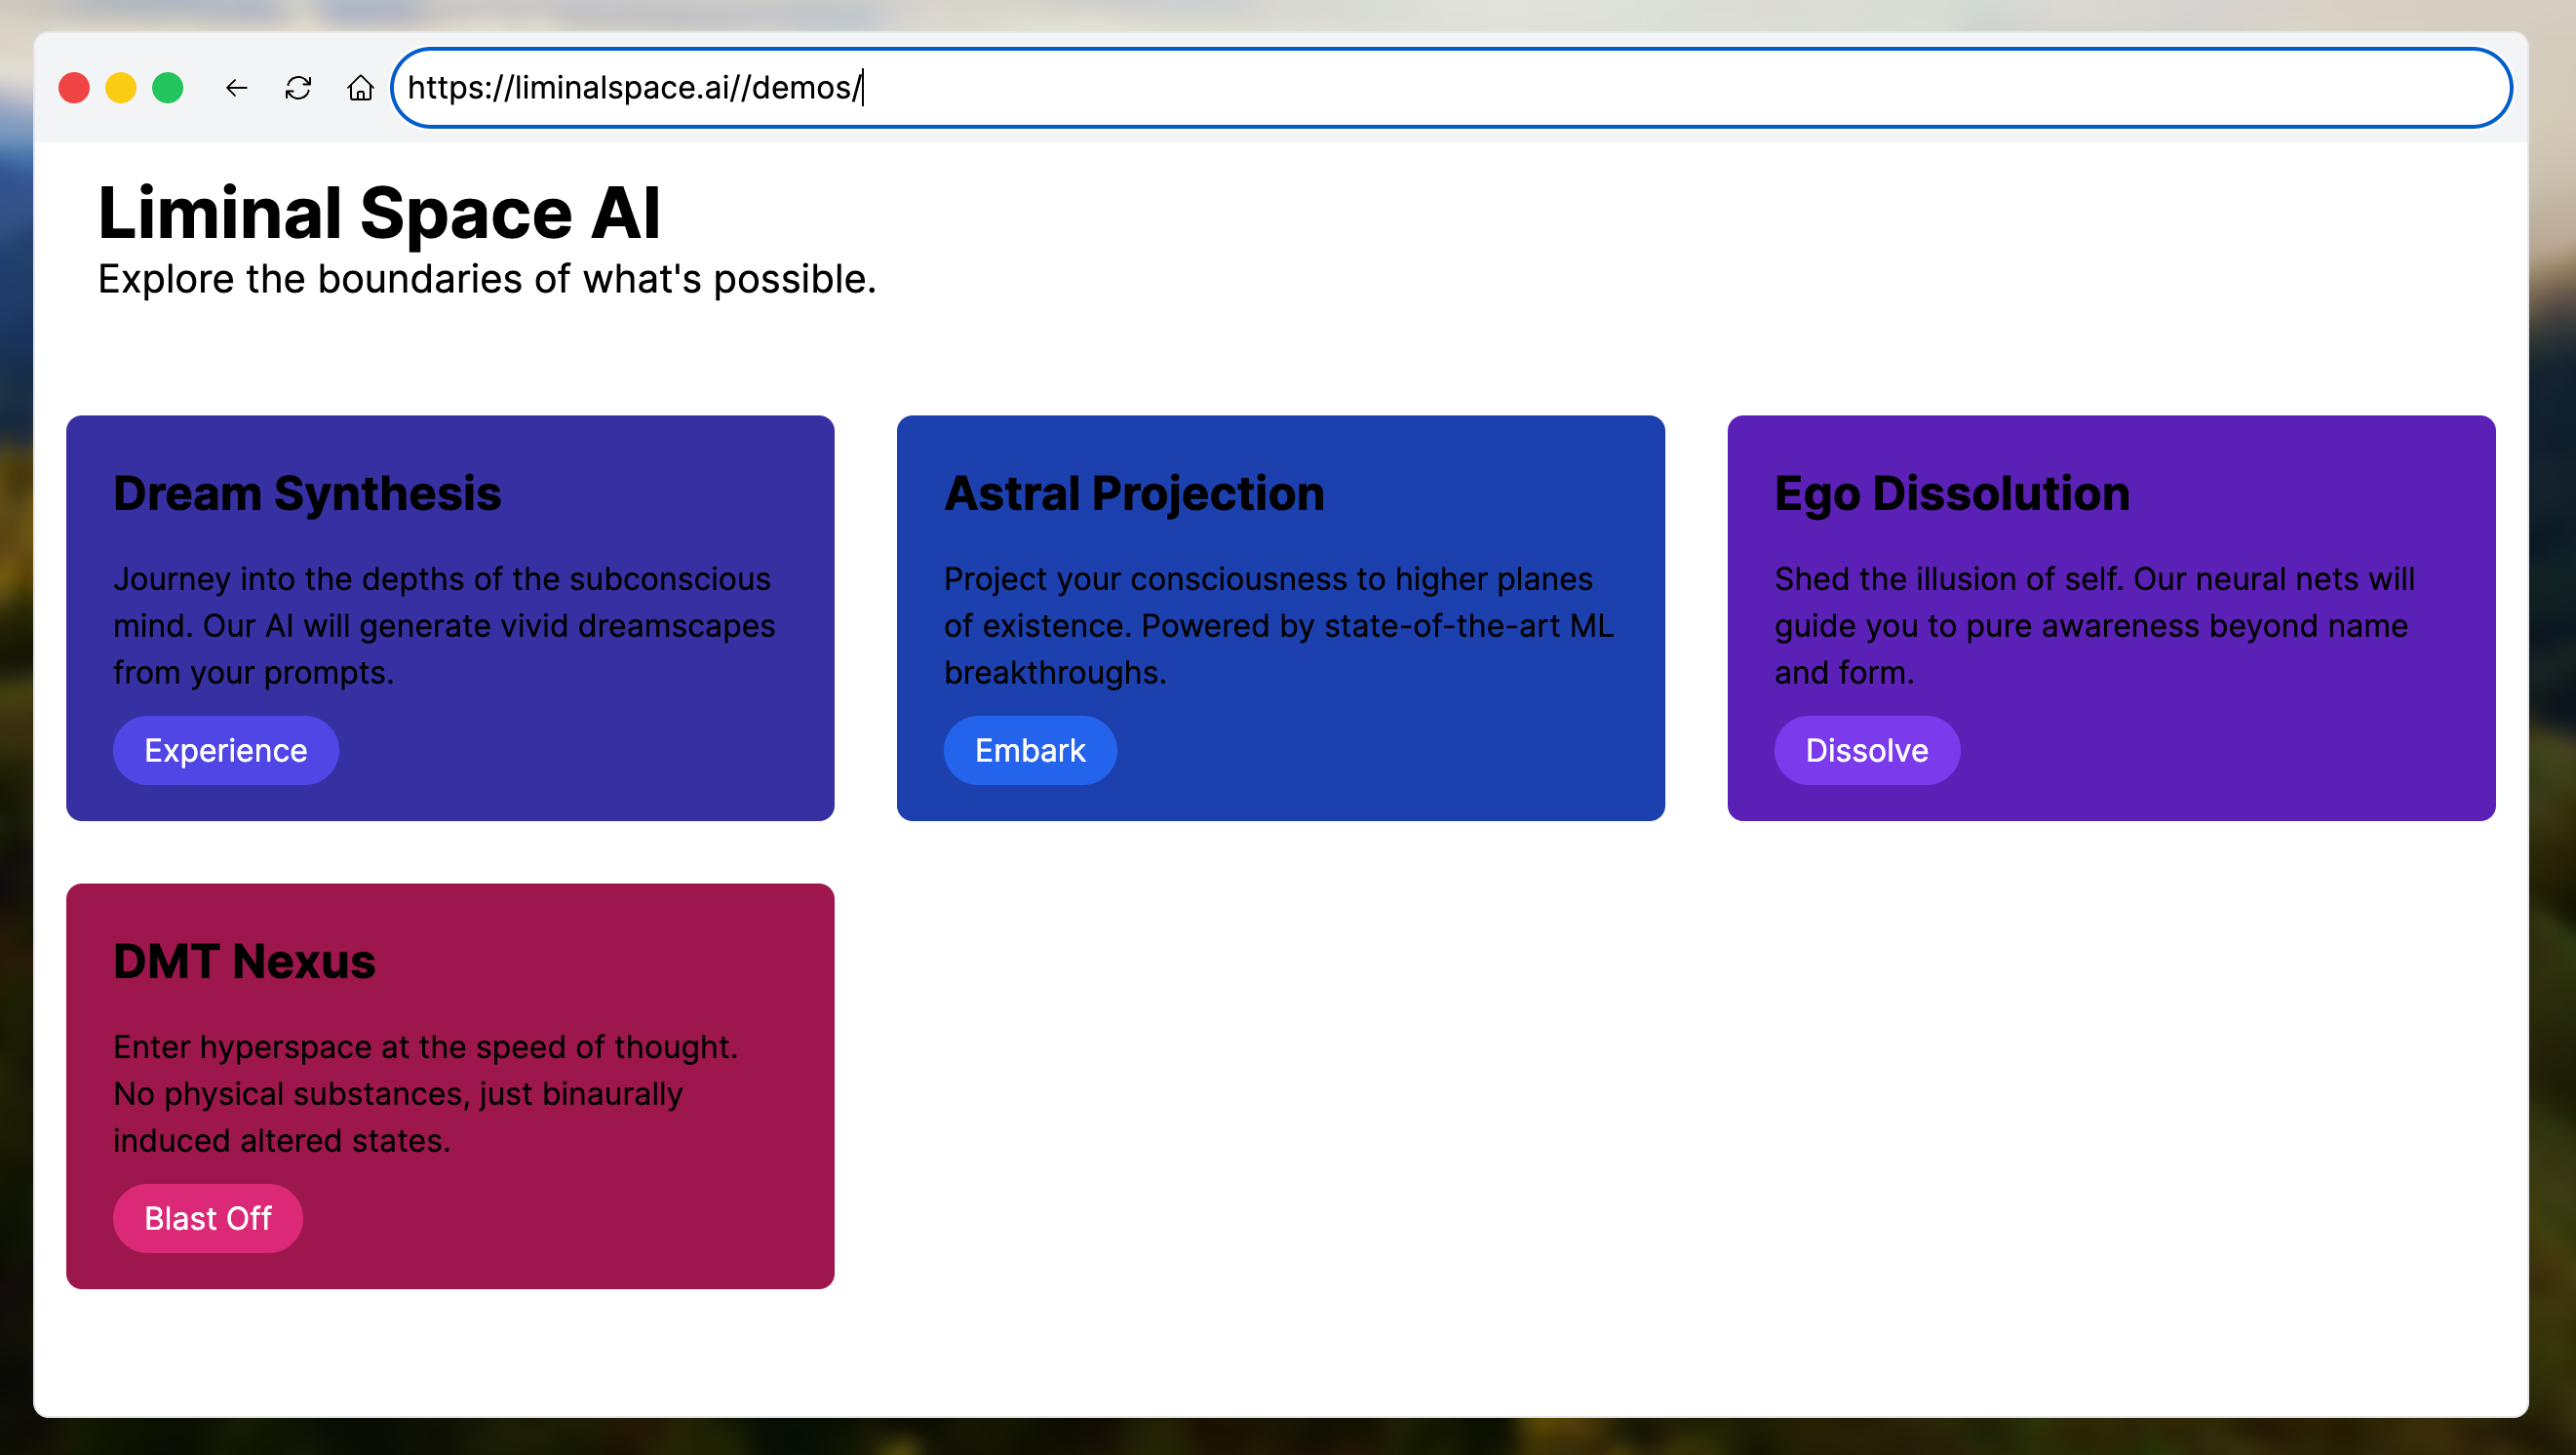Viewport: 2576px width, 1455px height.
Task: Click the Liminal Space AI site title
Action: coord(379,213)
